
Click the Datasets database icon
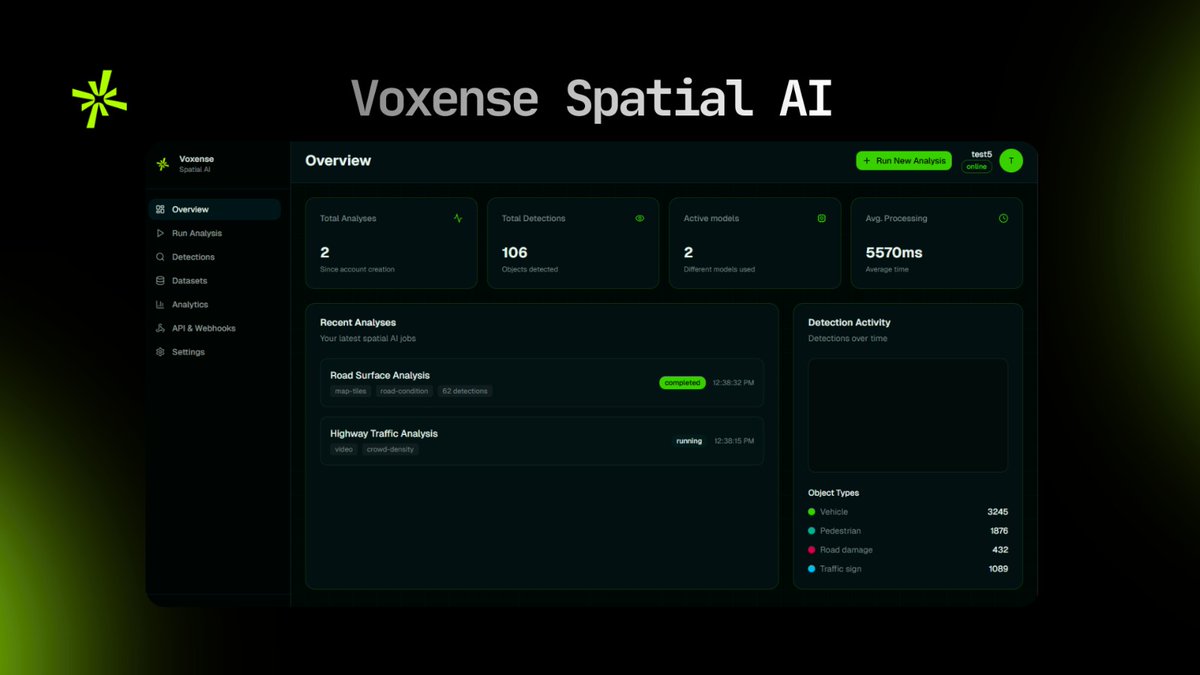coord(160,281)
